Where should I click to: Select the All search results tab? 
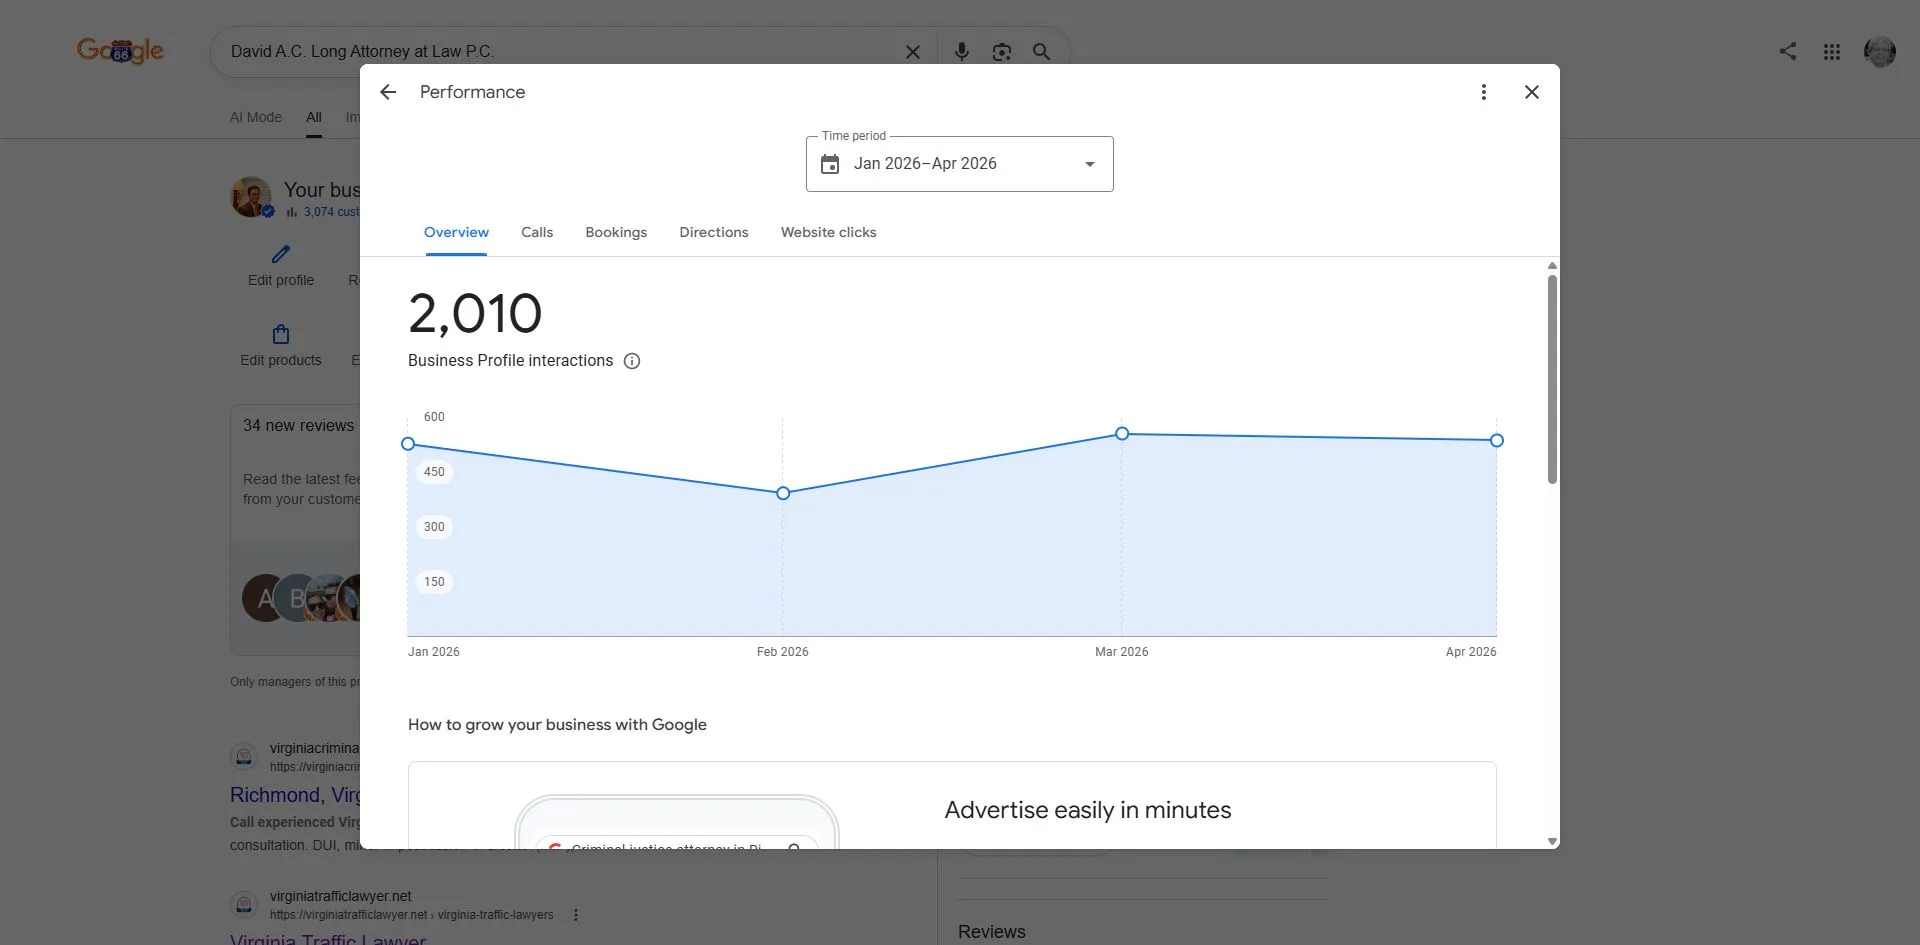click(314, 117)
